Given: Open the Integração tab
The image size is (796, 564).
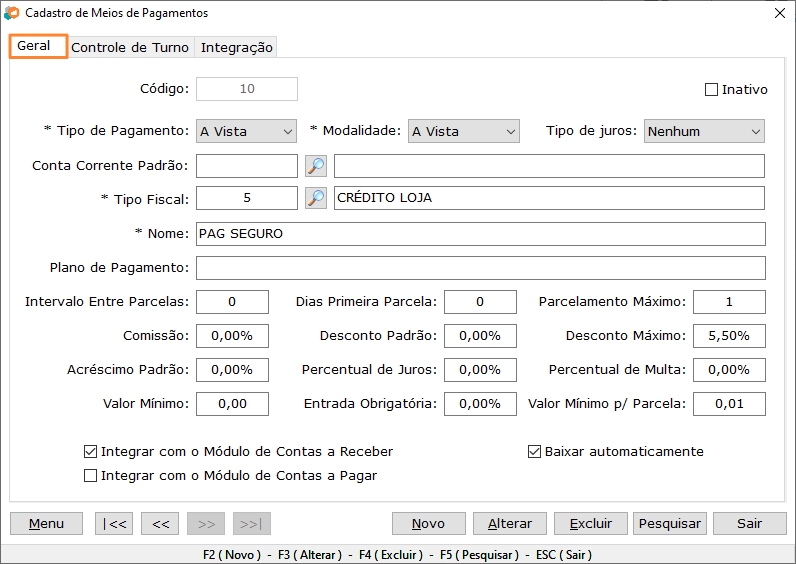Looking at the screenshot, I should click(x=236, y=48).
